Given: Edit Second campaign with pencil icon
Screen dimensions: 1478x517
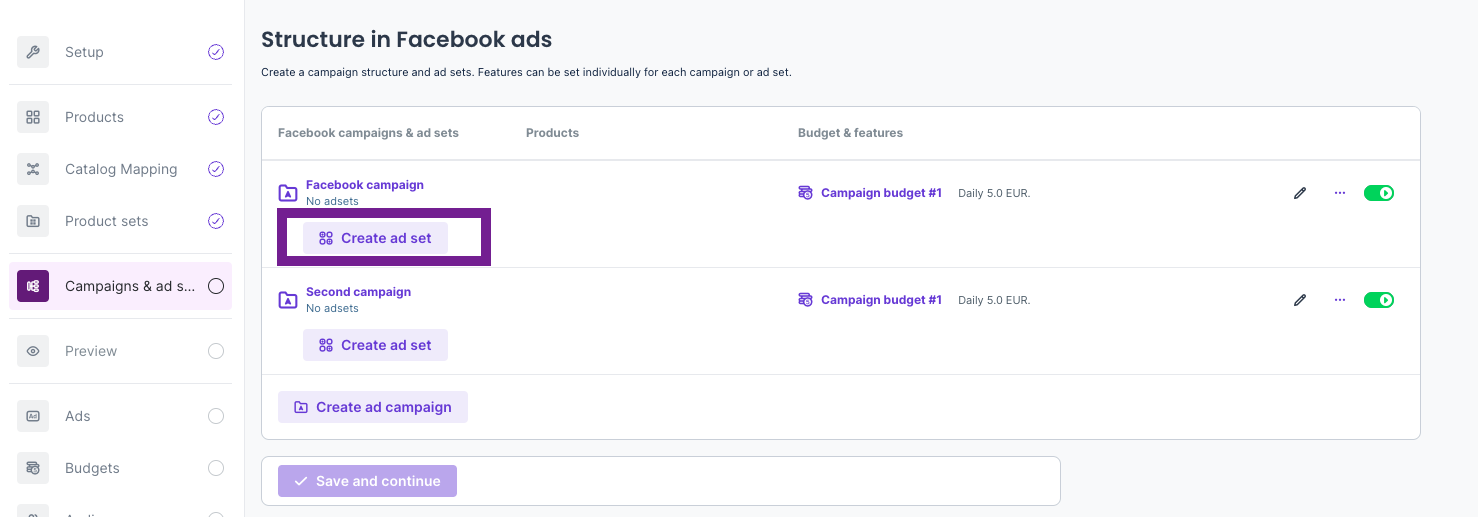Looking at the screenshot, I should [1300, 300].
